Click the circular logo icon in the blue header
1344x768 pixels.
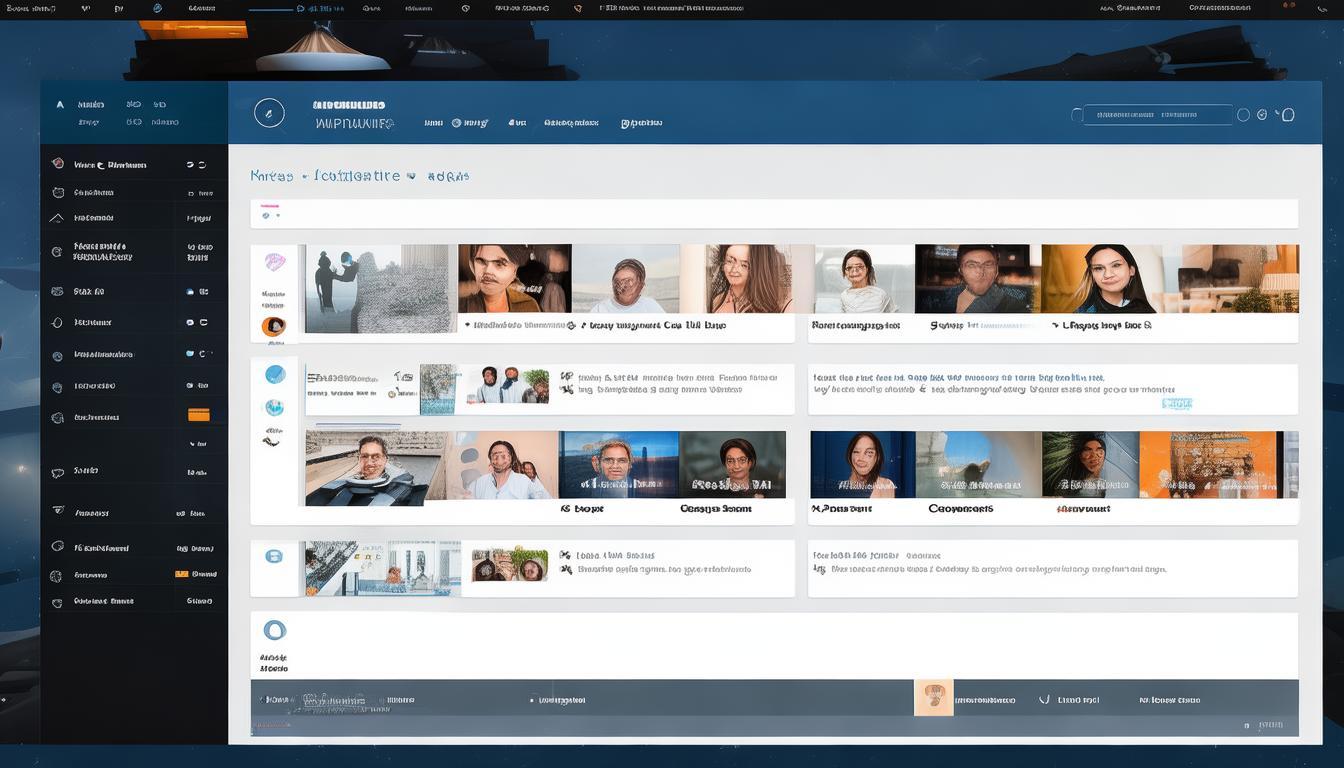click(x=269, y=113)
